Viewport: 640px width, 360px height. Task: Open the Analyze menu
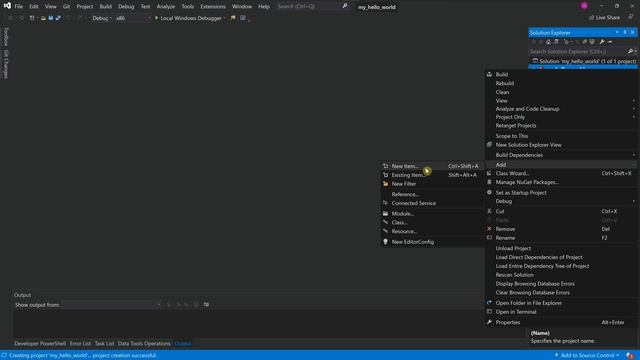pyautogui.click(x=166, y=7)
